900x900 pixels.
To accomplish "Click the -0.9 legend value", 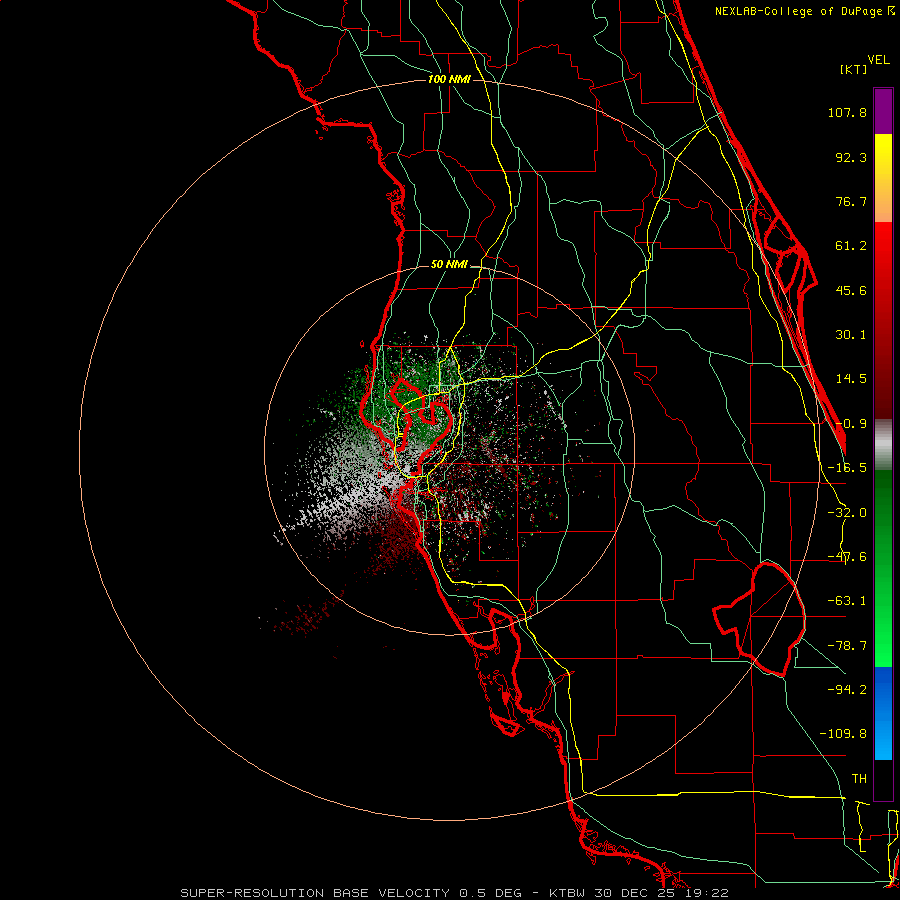I will click(851, 424).
